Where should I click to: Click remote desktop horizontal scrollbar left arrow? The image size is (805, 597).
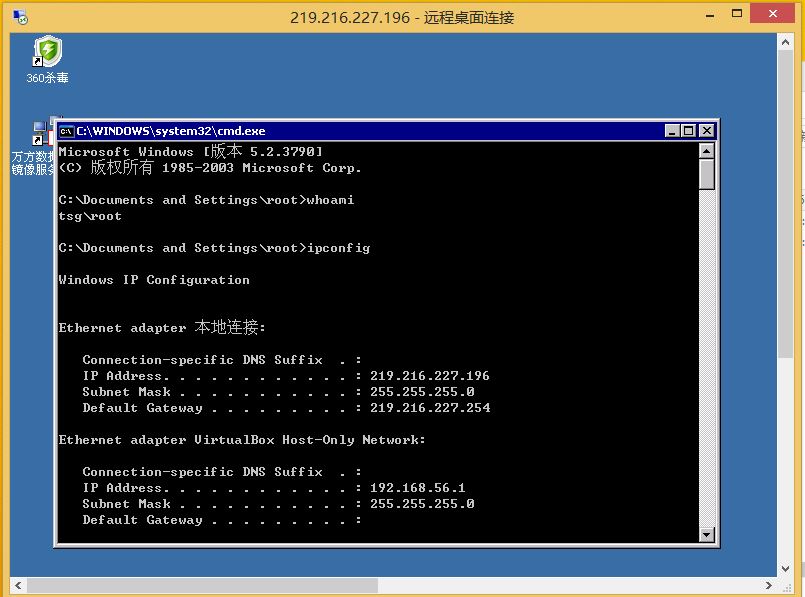(18, 585)
